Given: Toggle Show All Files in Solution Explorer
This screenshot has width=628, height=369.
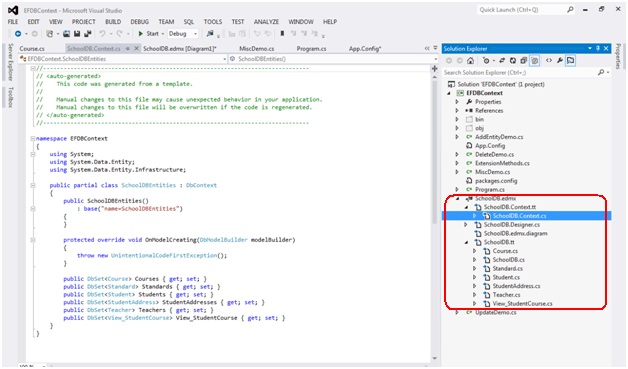Looking at the screenshot, I should 535,60.
